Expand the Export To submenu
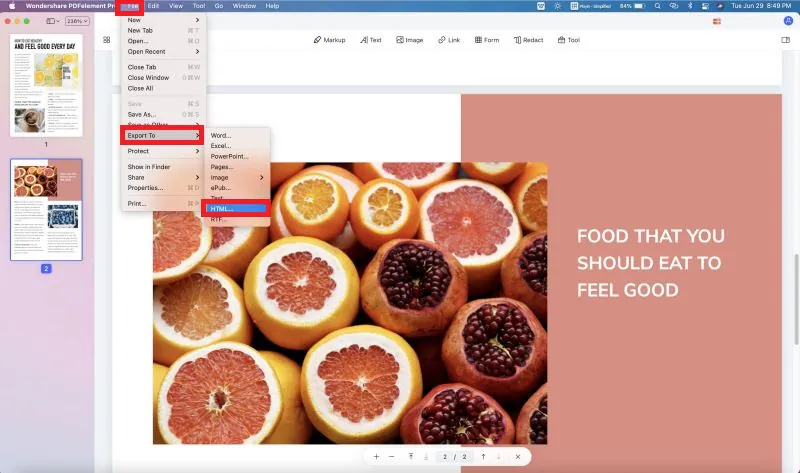Screen dimensions: 800x473 click(163, 135)
